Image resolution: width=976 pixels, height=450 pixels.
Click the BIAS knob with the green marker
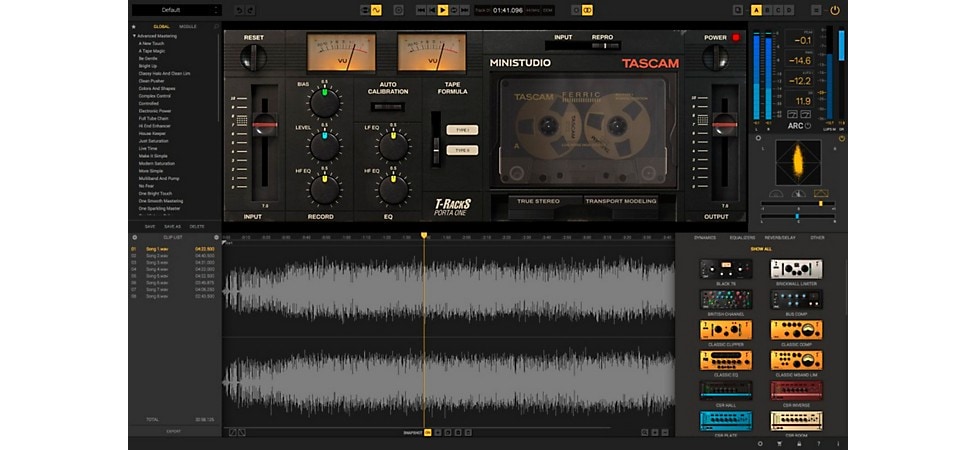coord(325,103)
